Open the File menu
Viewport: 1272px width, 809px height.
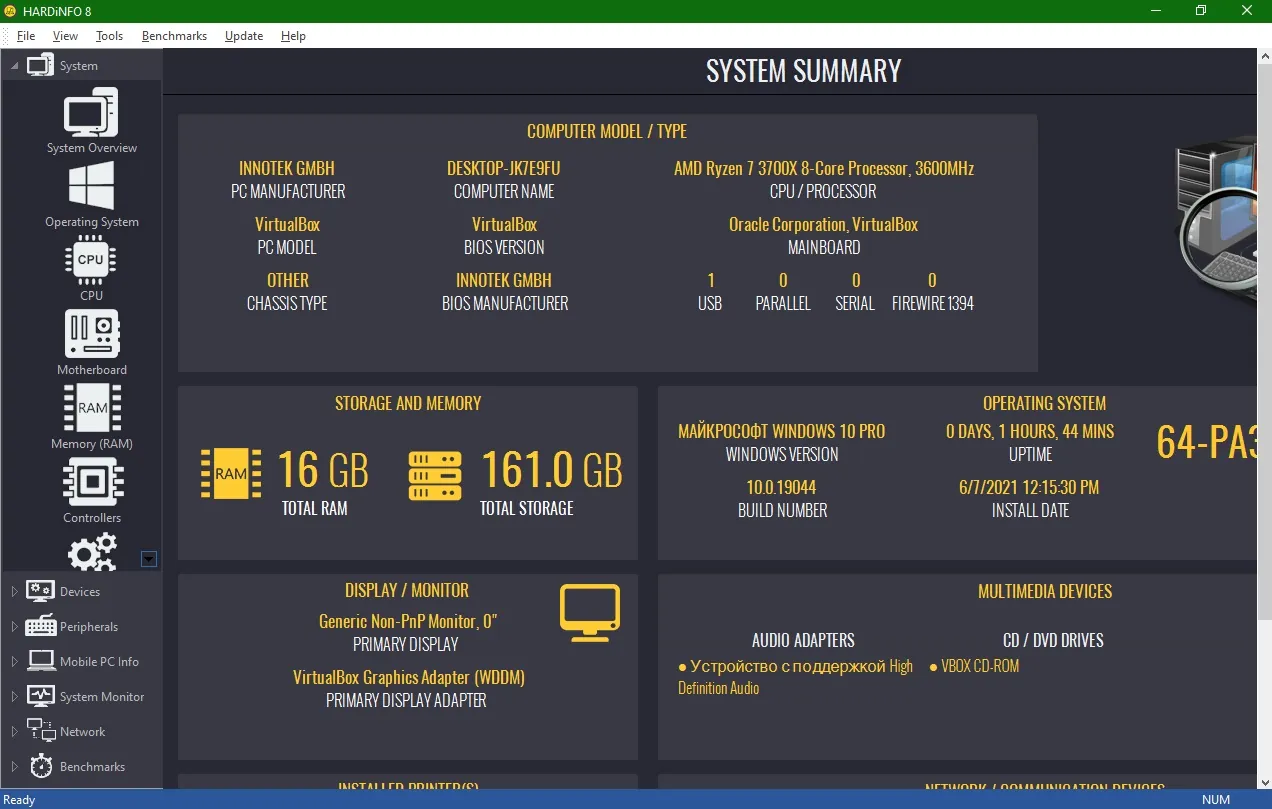pyautogui.click(x=26, y=36)
